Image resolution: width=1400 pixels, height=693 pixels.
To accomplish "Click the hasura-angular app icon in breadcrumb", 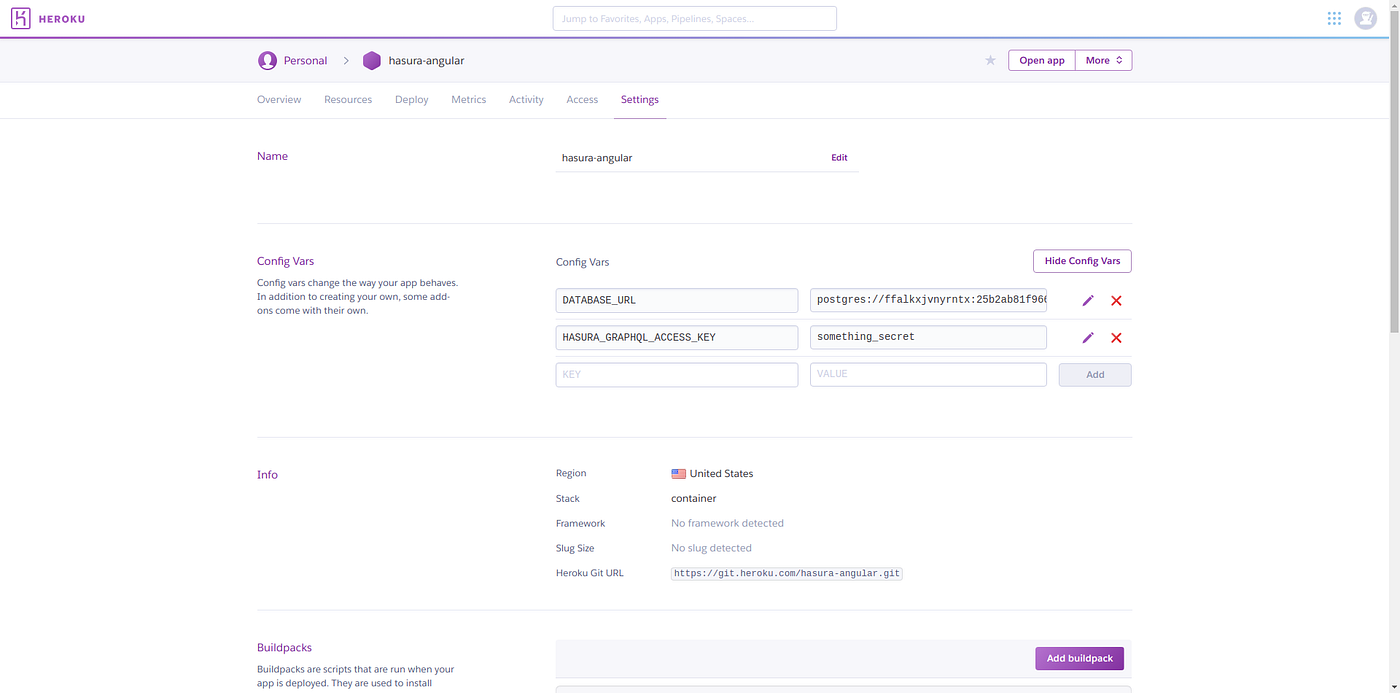I will tap(371, 60).
